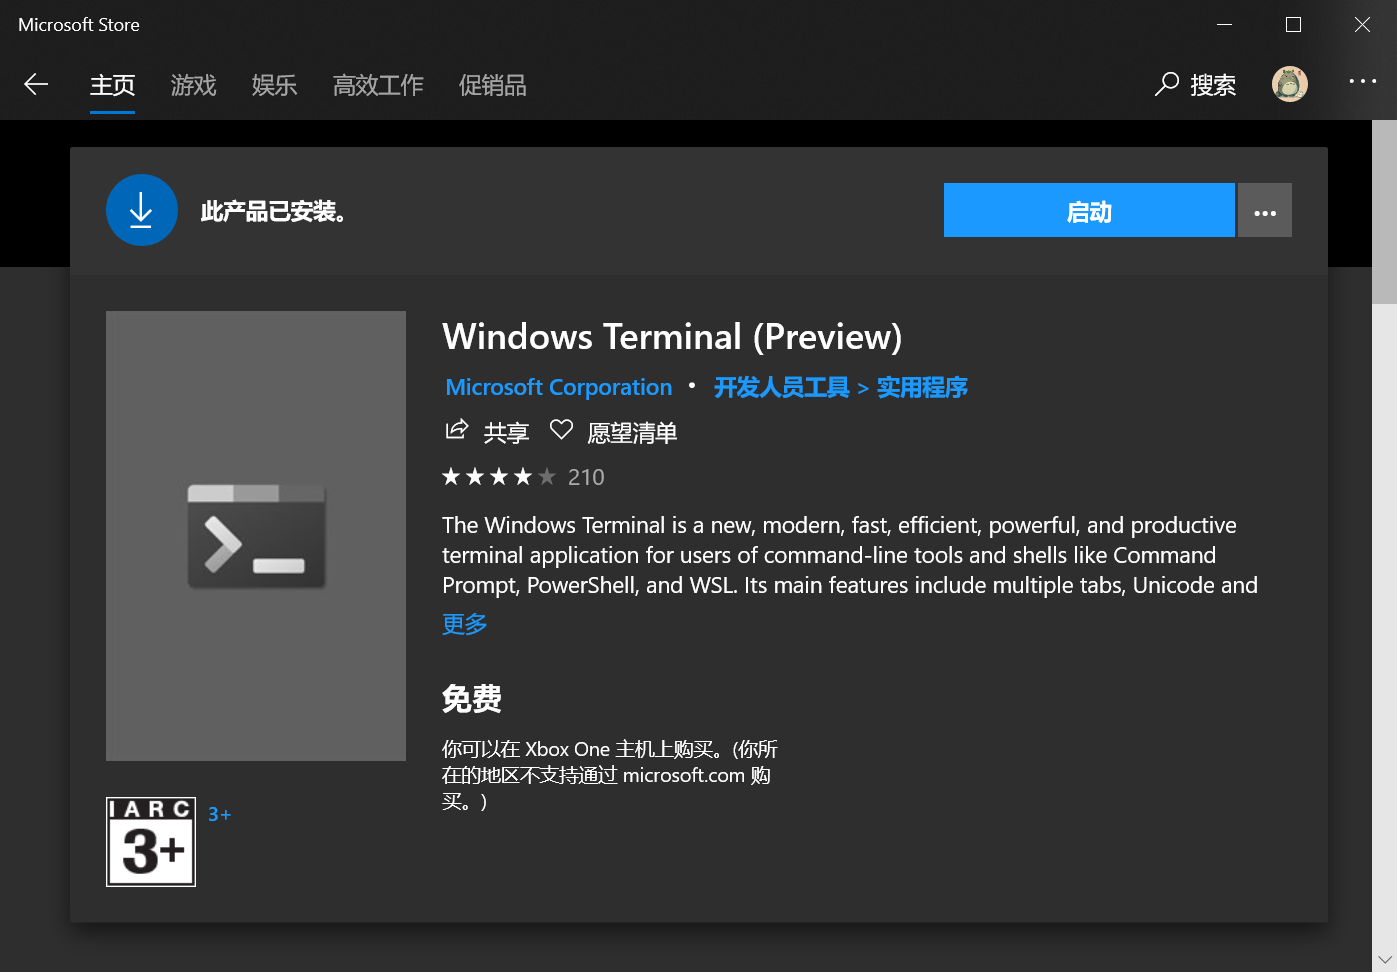The width and height of the screenshot is (1397, 972).
Task: Open the 主页 tab
Action: (x=112, y=86)
